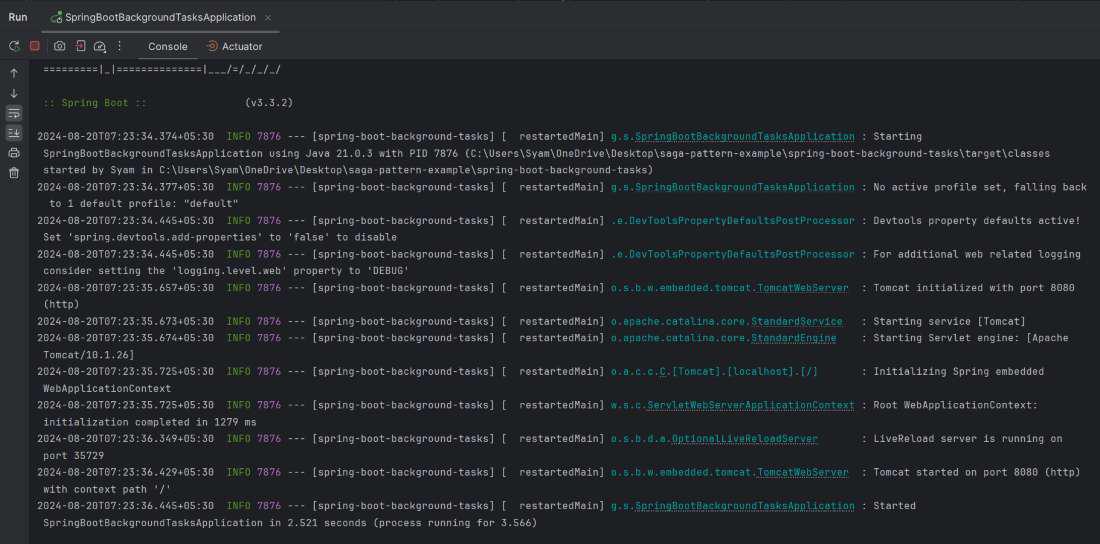Print the console output
This screenshot has height=544, width=1100.
(x=14, y=153)
